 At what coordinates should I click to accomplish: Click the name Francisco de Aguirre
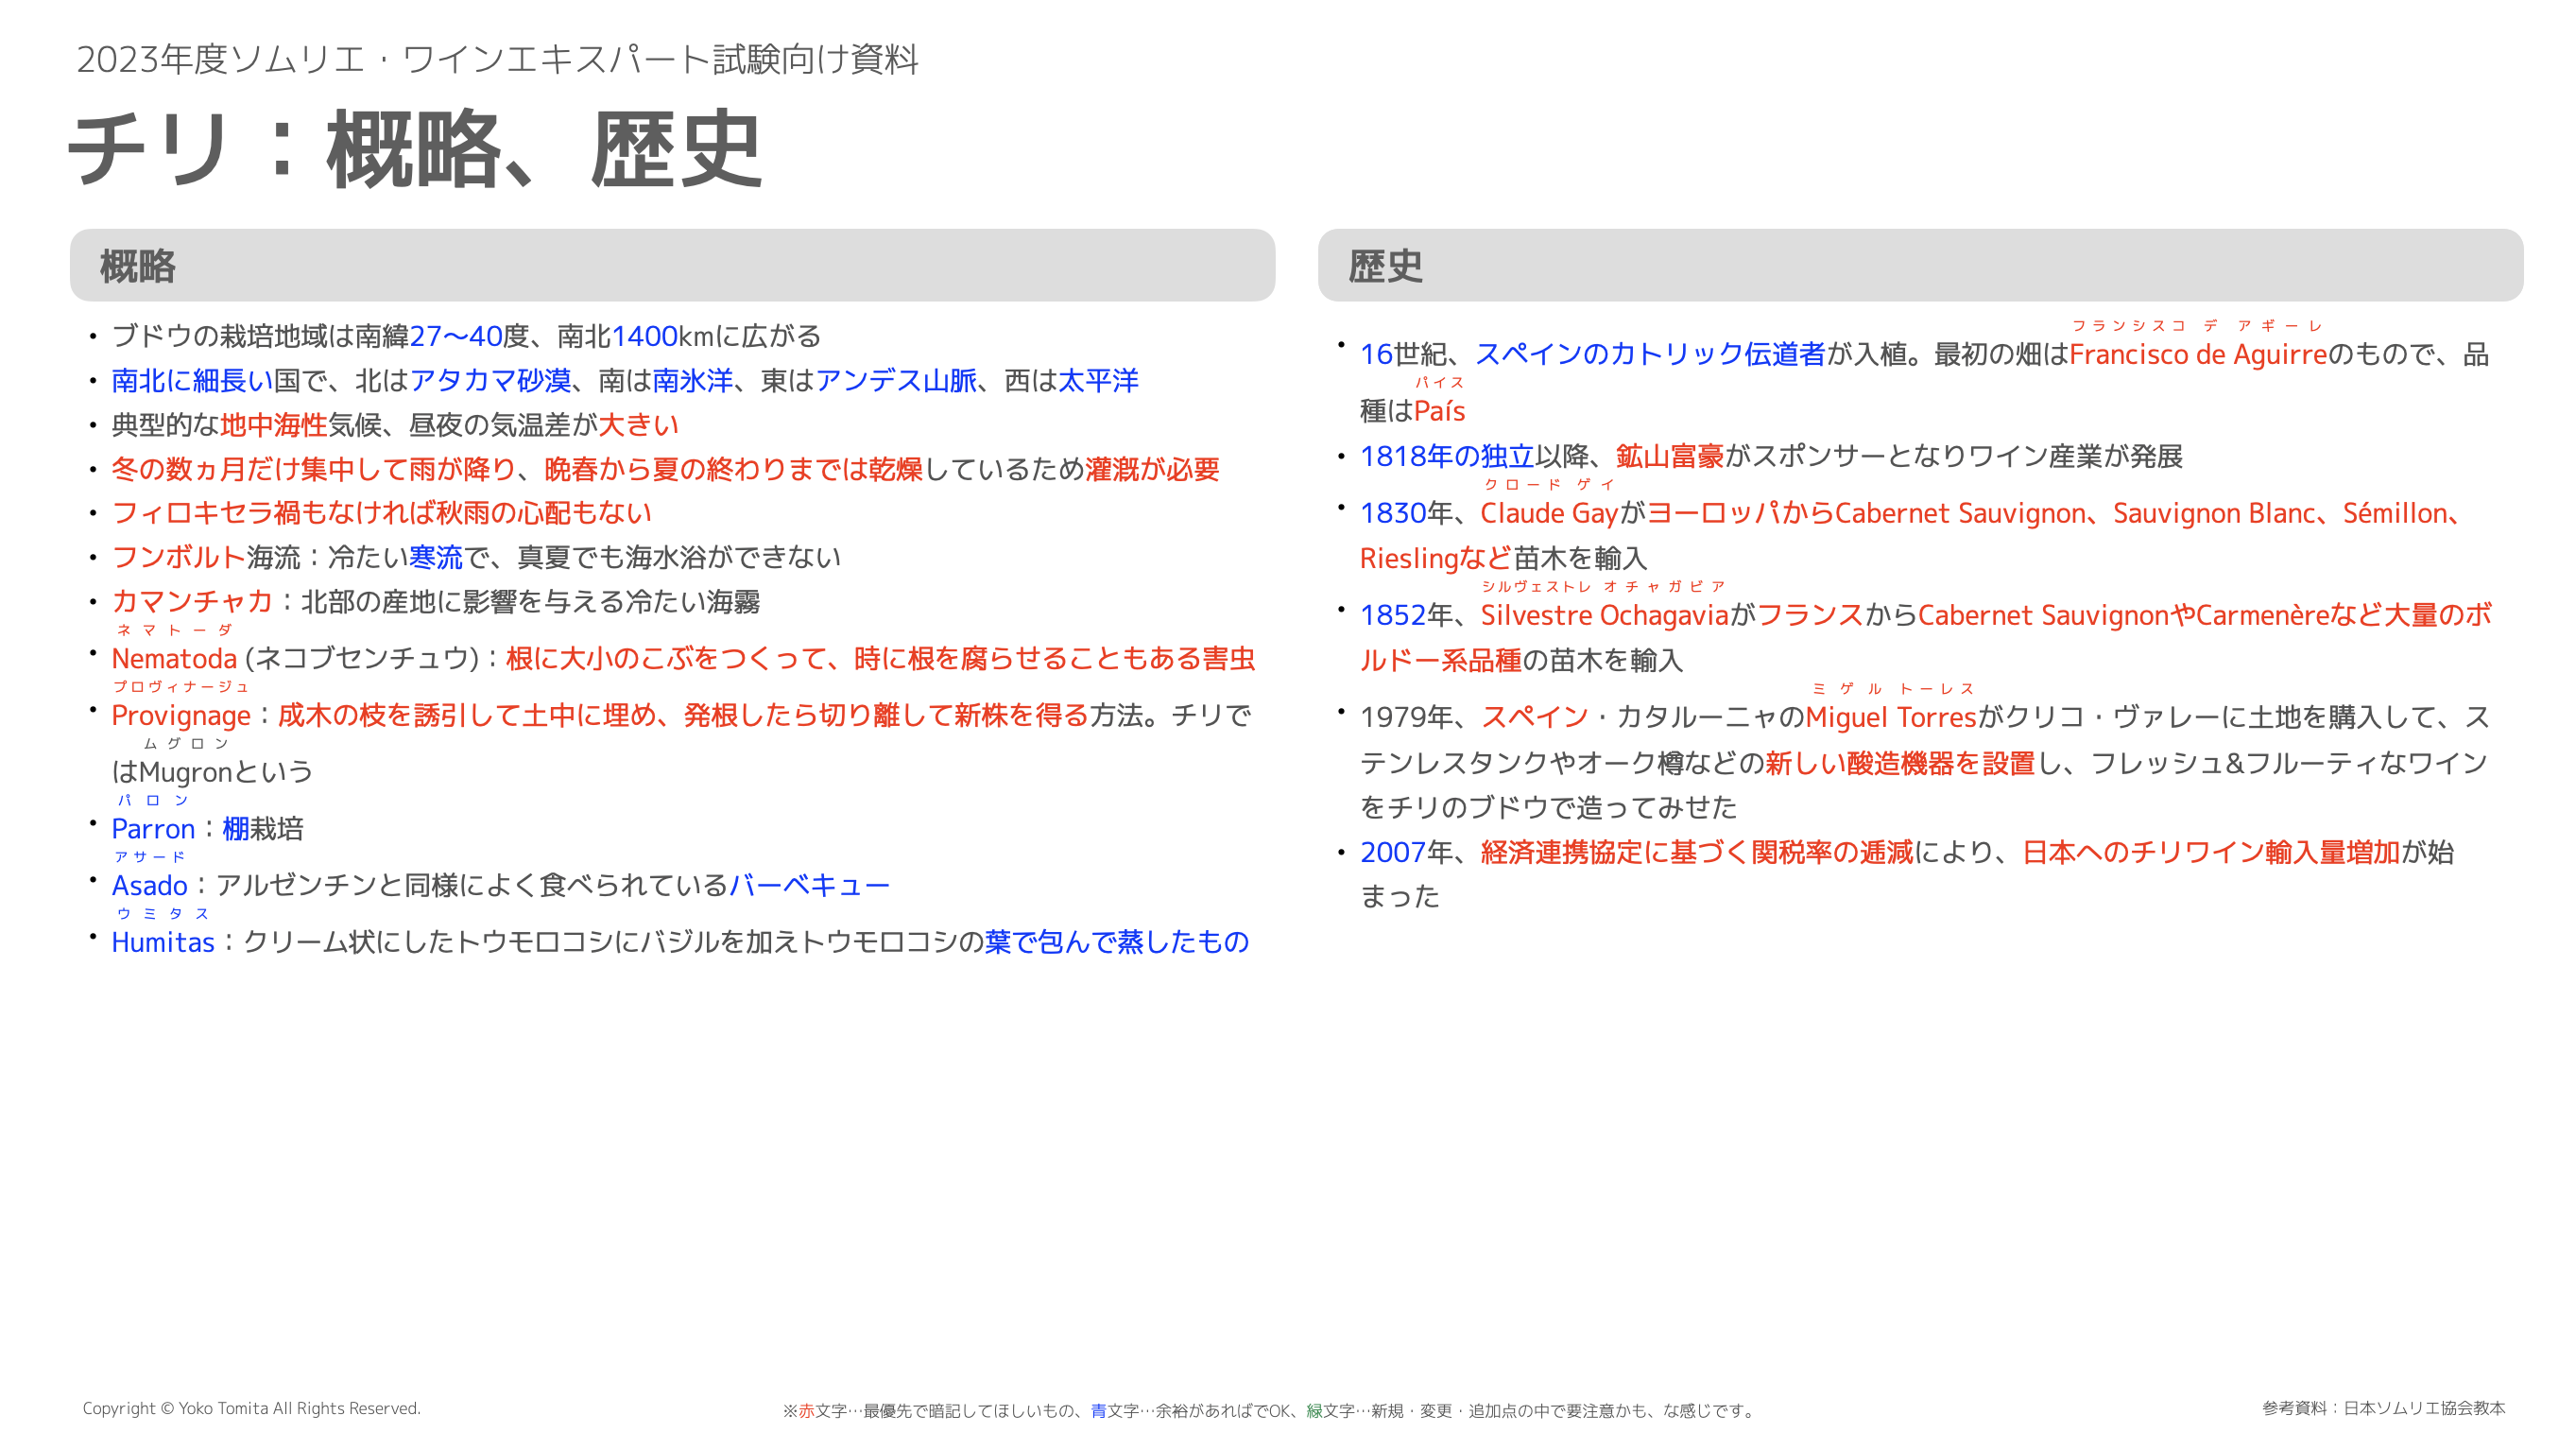click(2198, 354)
